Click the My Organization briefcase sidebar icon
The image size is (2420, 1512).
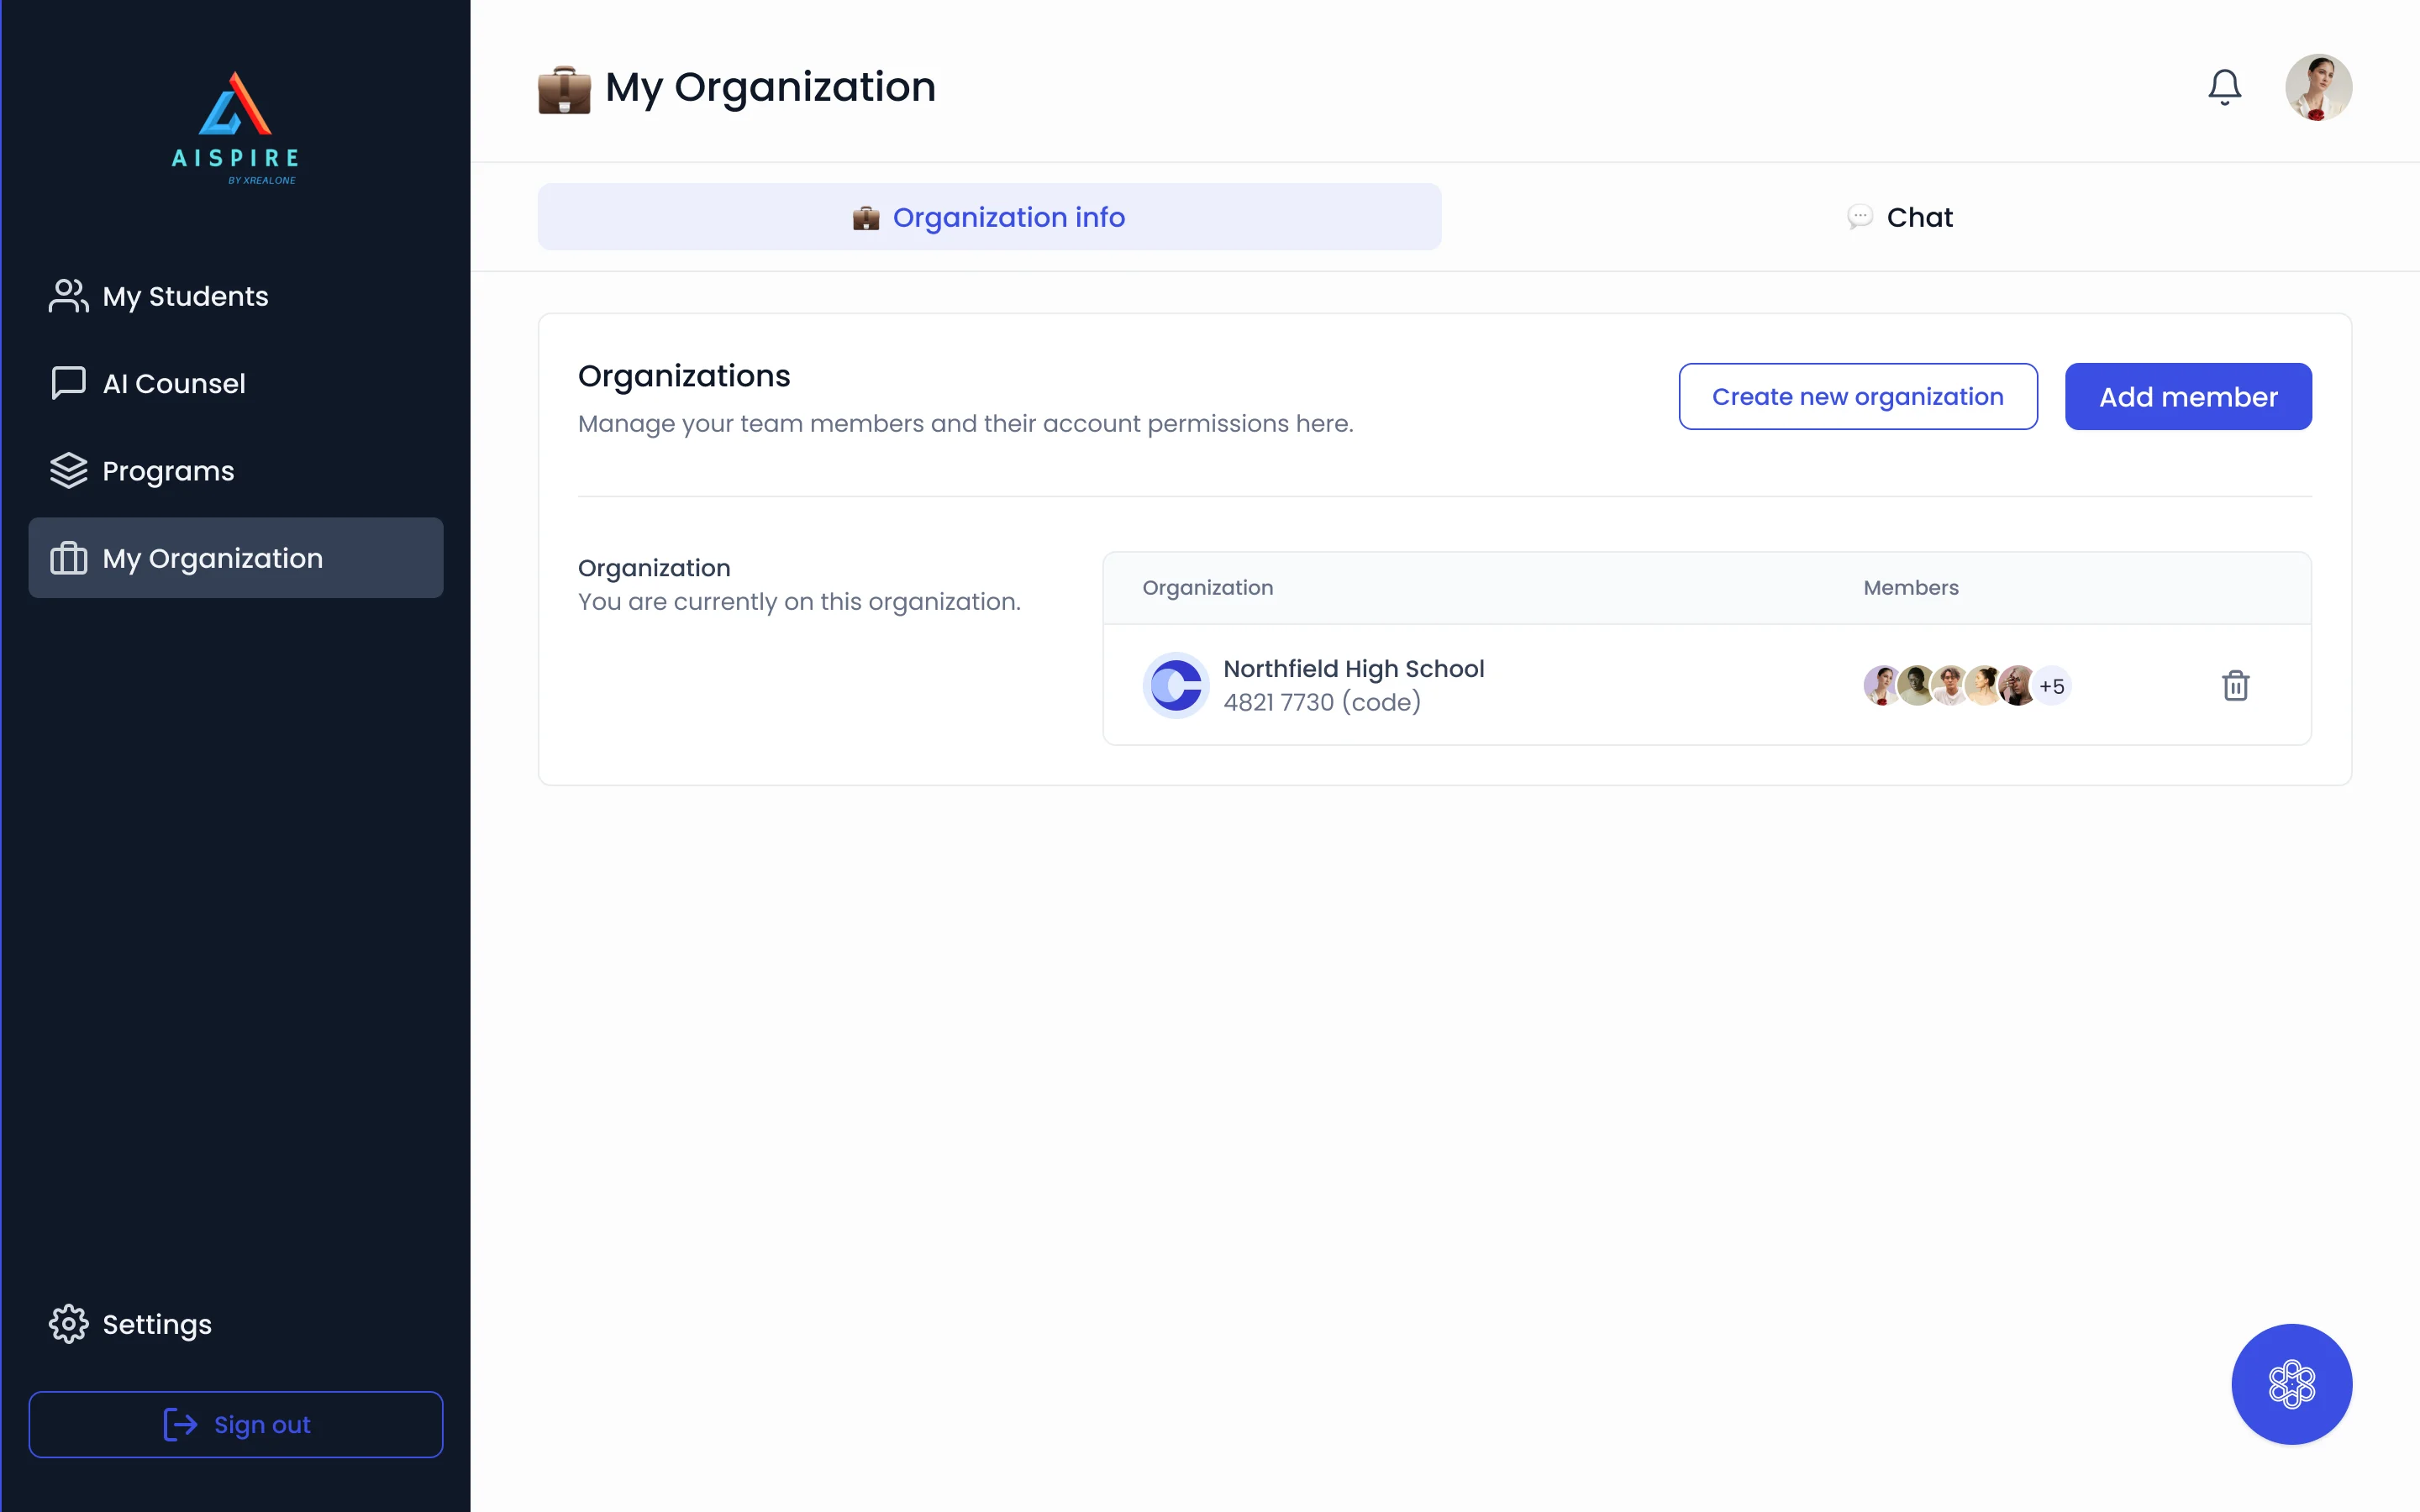point(68,558)
